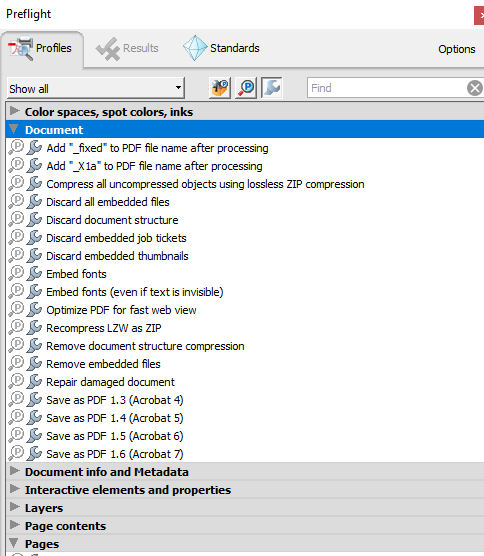Select Embed fonts (even if text is invisible)
The height and width of the screenshot is (556, 484).
pyautogui.click(x=135, y=292)
